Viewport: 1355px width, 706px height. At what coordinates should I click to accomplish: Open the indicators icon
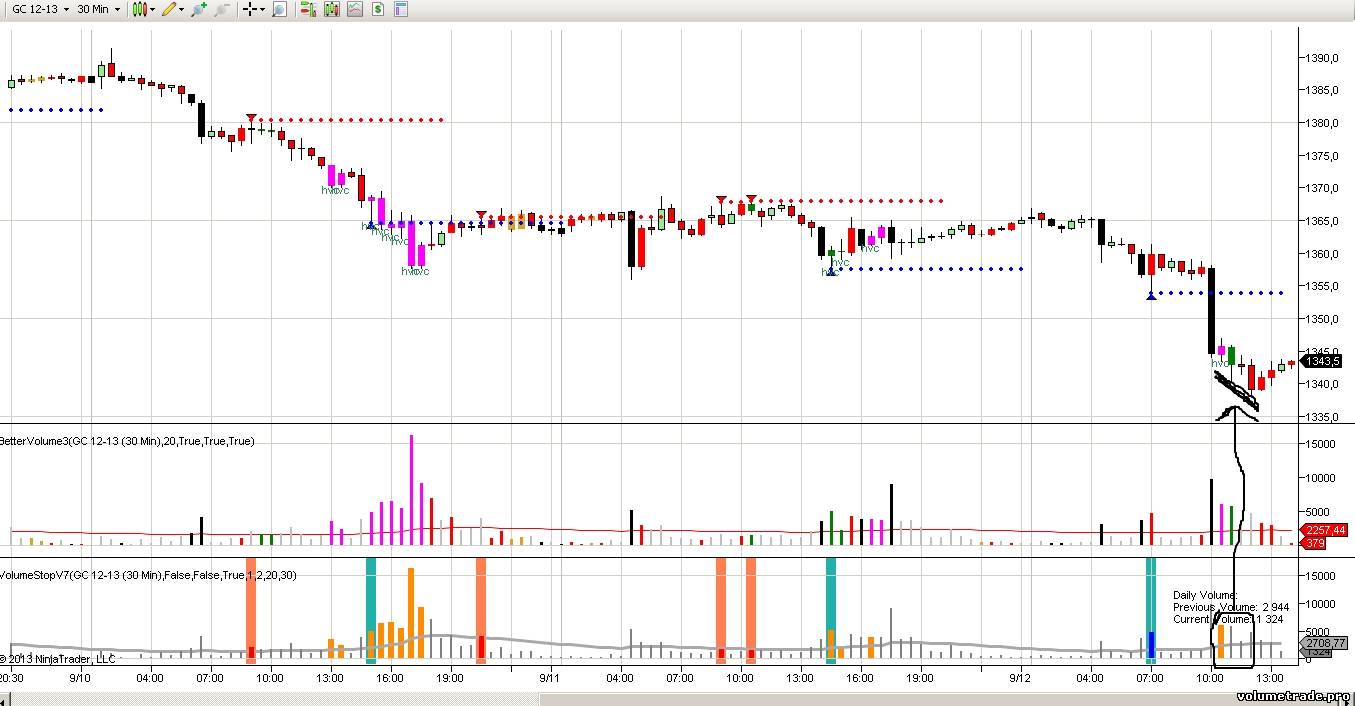coord(355,9)
